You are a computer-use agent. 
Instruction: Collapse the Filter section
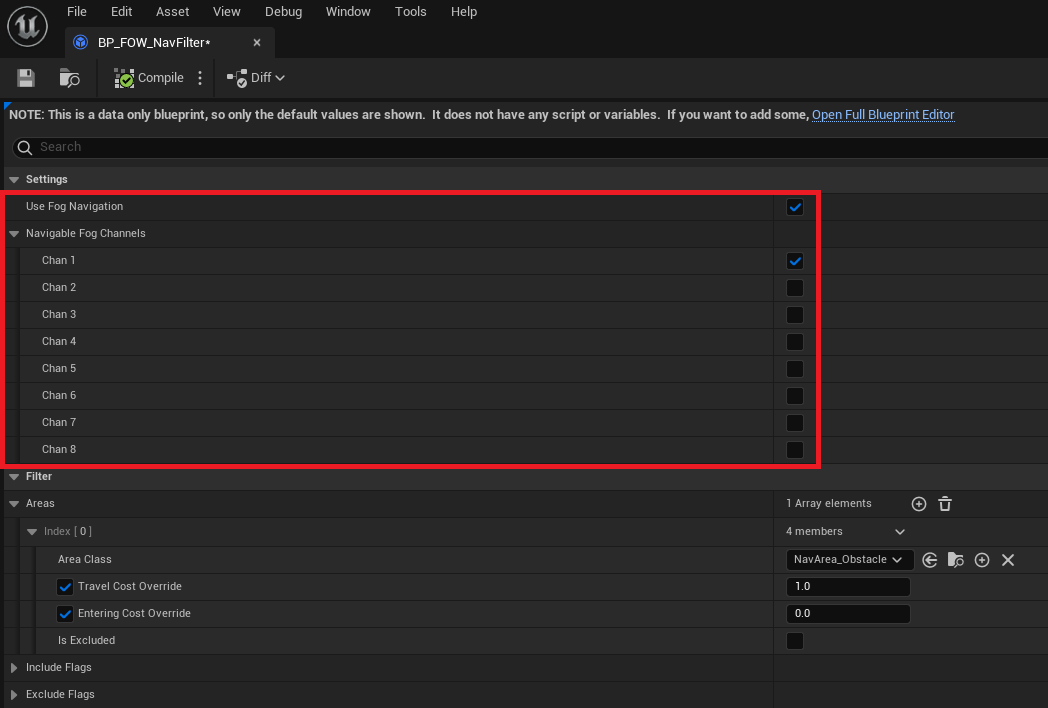coord(14,477)
